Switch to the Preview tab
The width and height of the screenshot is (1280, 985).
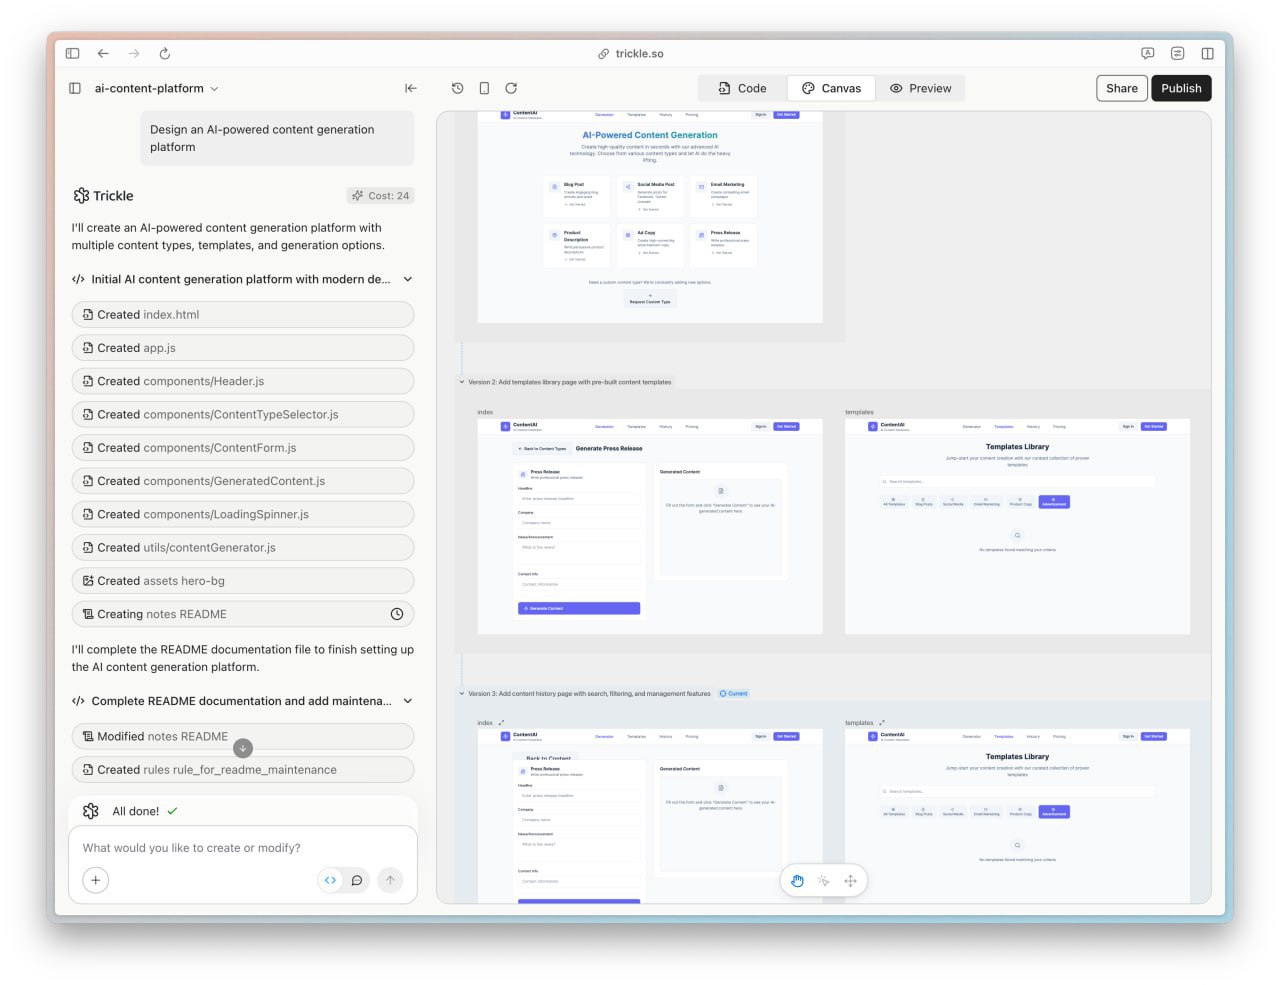[920, 88]
